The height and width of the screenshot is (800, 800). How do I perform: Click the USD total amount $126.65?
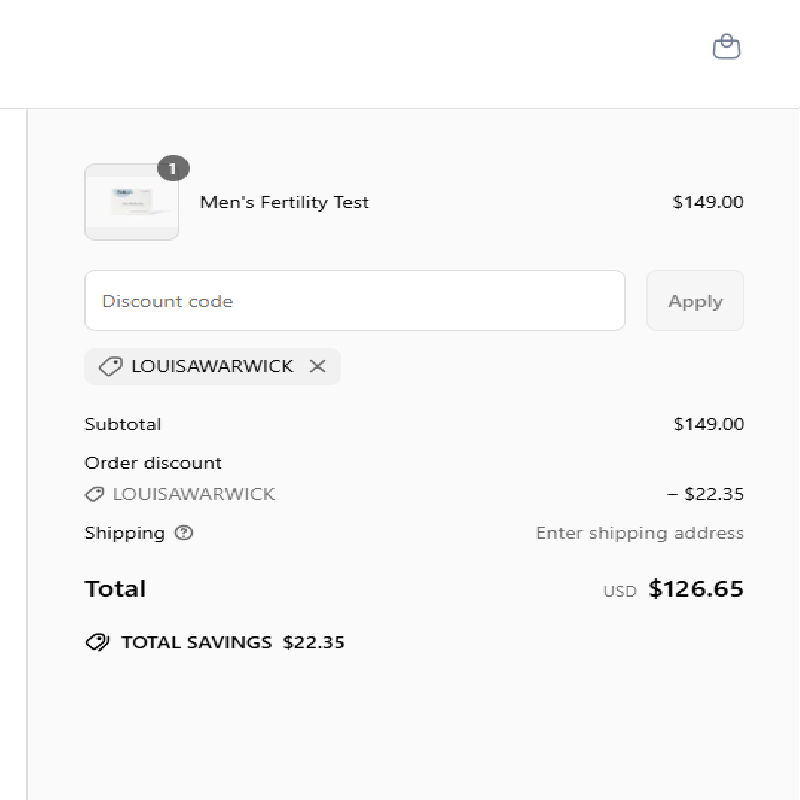tap(696, 588)
